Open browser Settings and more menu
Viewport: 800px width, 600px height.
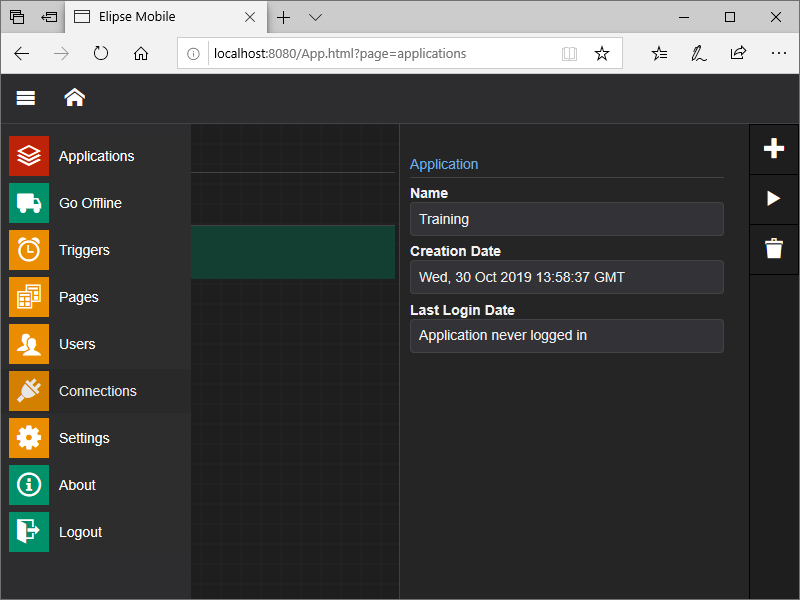coord(778,53)
